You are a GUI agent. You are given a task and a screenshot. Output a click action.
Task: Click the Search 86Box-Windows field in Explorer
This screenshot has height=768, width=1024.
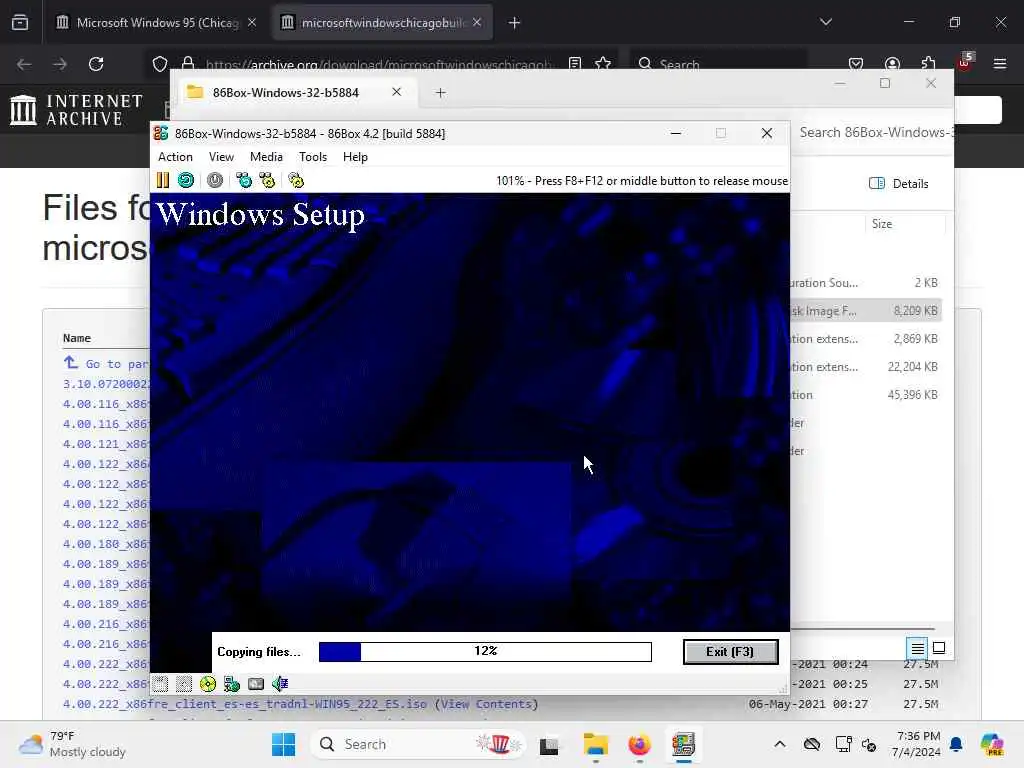click(x=874, y=133)
